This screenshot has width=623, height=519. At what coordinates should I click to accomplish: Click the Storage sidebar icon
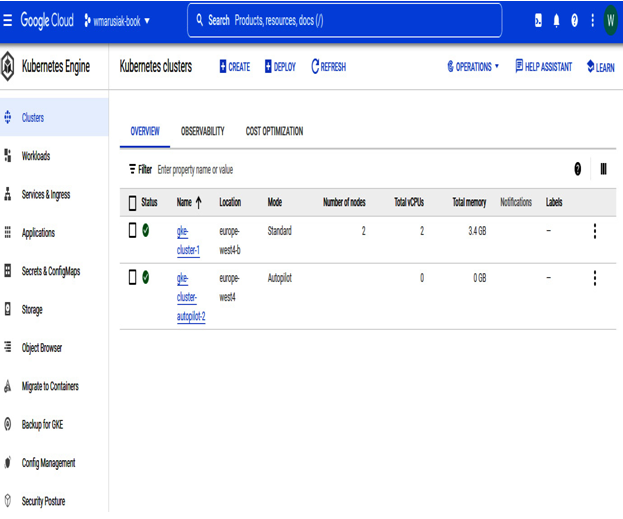pyautogui.click(x=8, y=309)
